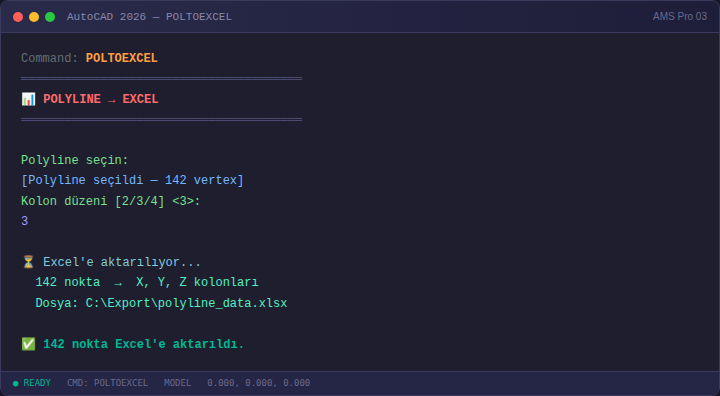Screen dimensions: 720x396
Task: Click the file path 'C:\Export\polyline_data.xlsx'
Action: 186,303
